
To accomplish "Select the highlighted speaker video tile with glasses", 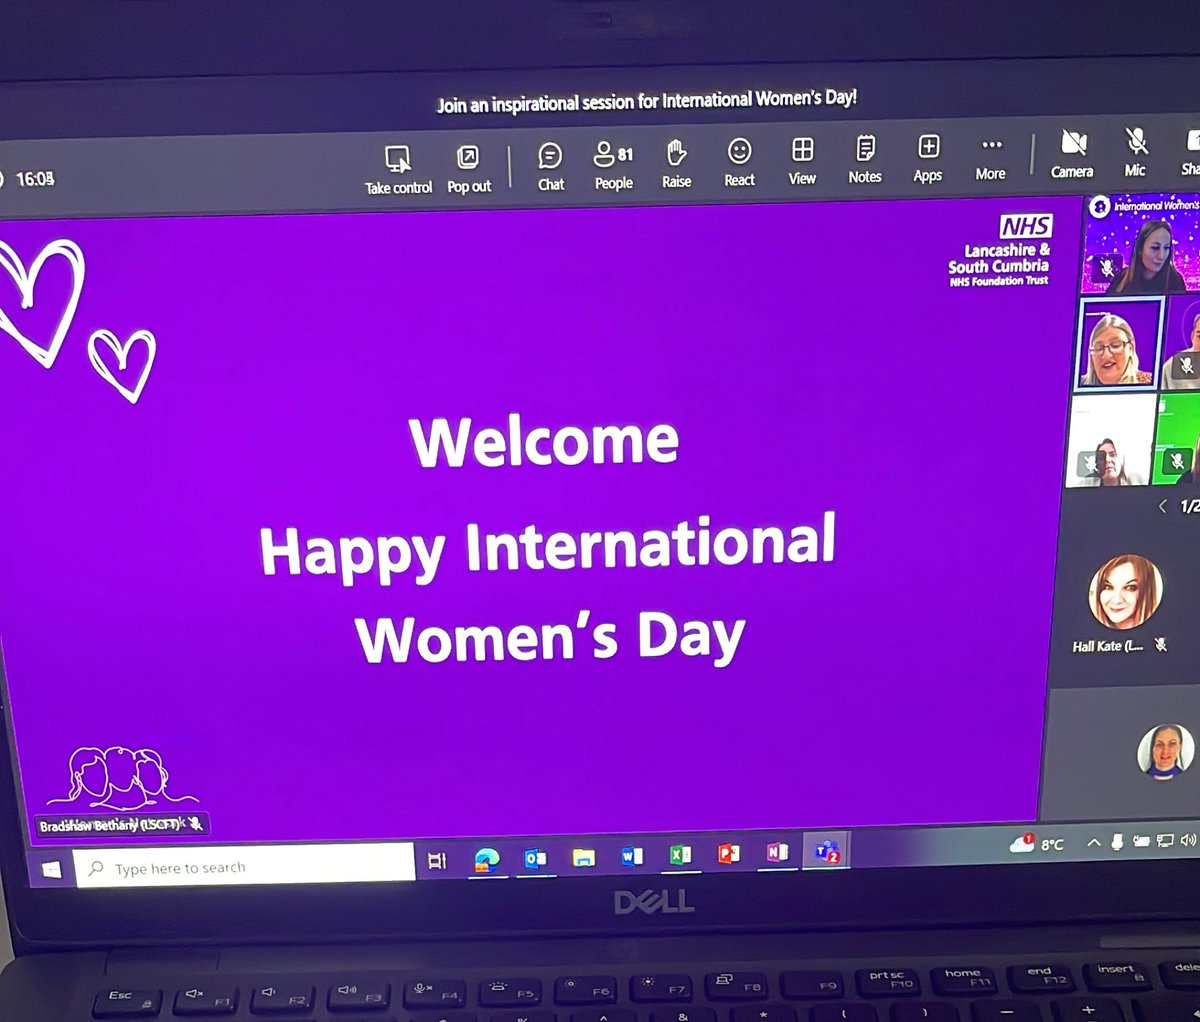I will coord(1117,344).
